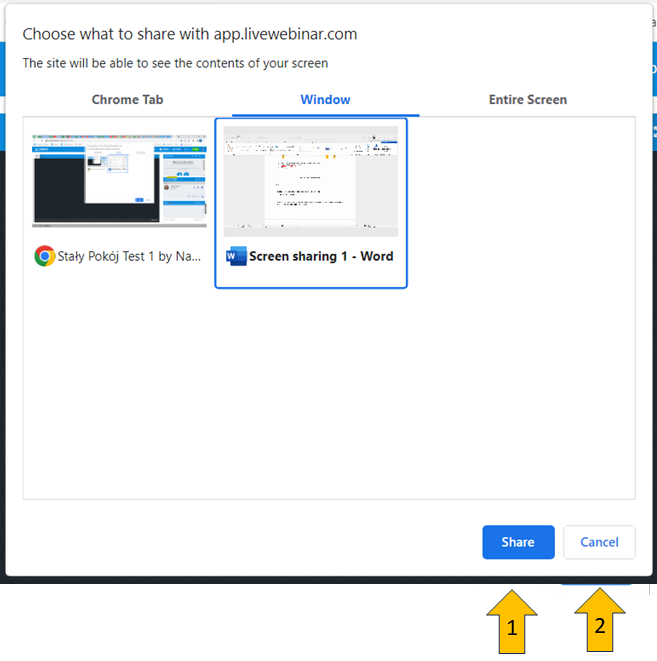Switch to the Chrome Tab tab
This screenshot has width=657, height=661.
pyautogui.click(x=127, y=100)
